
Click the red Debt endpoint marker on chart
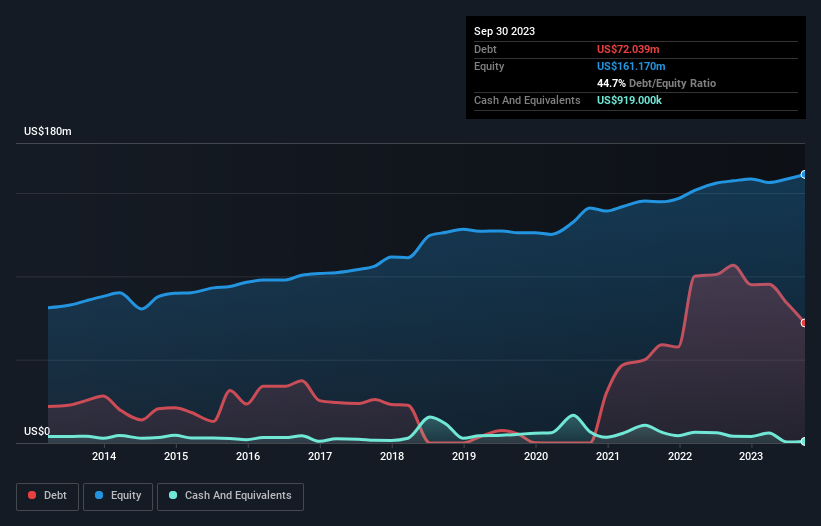pos(803,322)
